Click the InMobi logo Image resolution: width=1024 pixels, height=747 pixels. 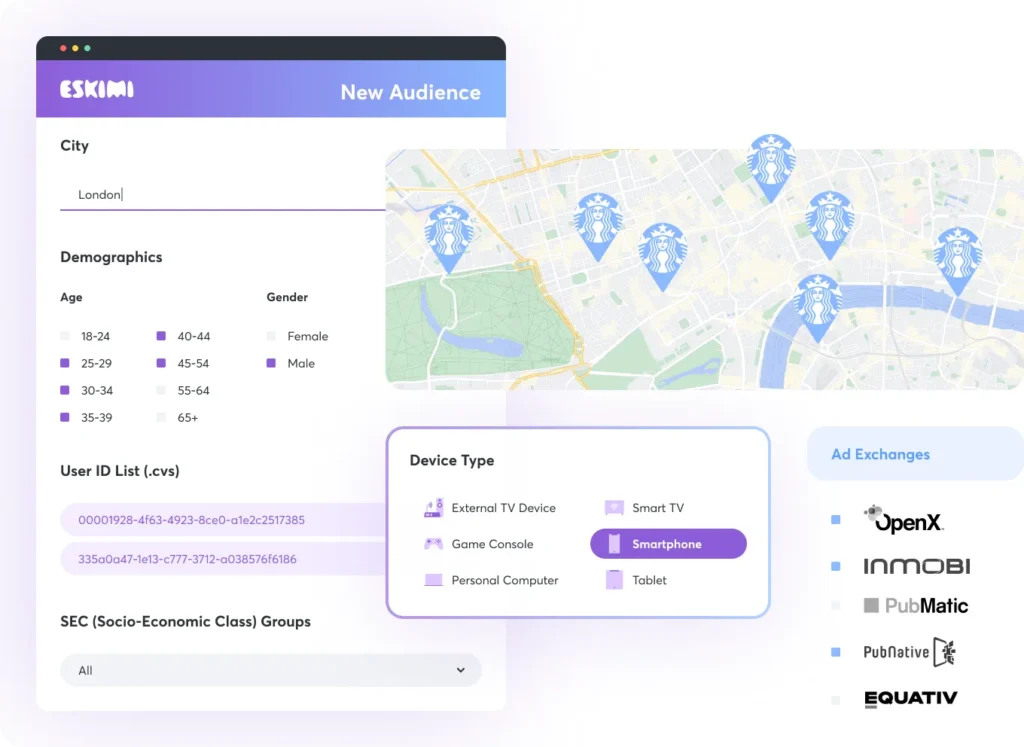(x=917, y=565)
